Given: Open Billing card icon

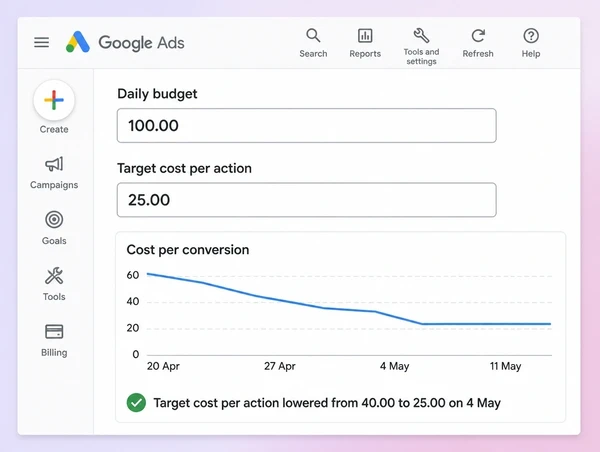Looking at the screenshot, I should (54, 331).
